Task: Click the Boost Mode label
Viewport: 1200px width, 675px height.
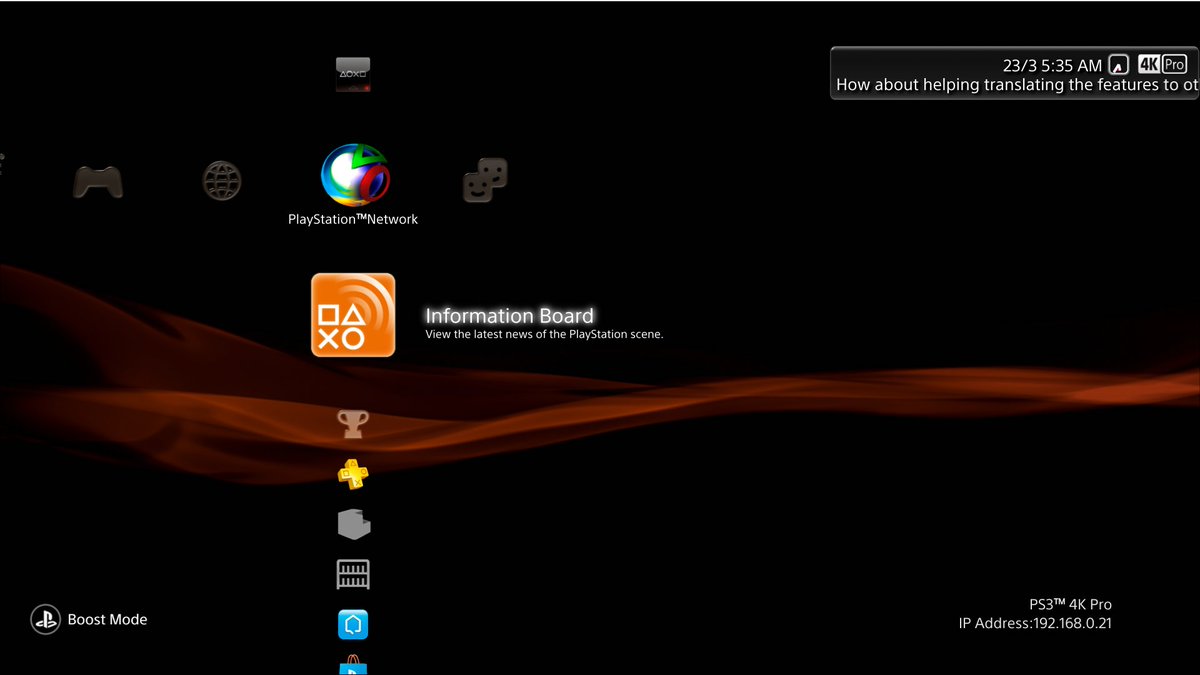Action: [107, 620]
